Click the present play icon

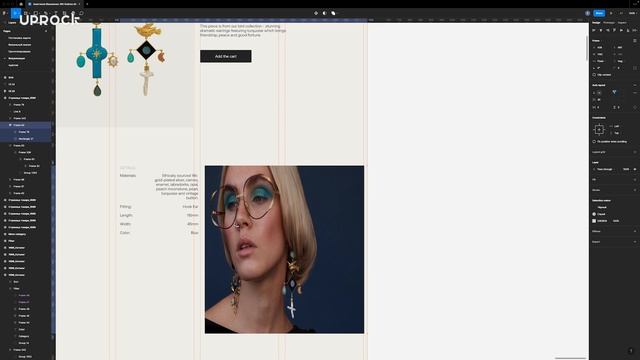611,13
